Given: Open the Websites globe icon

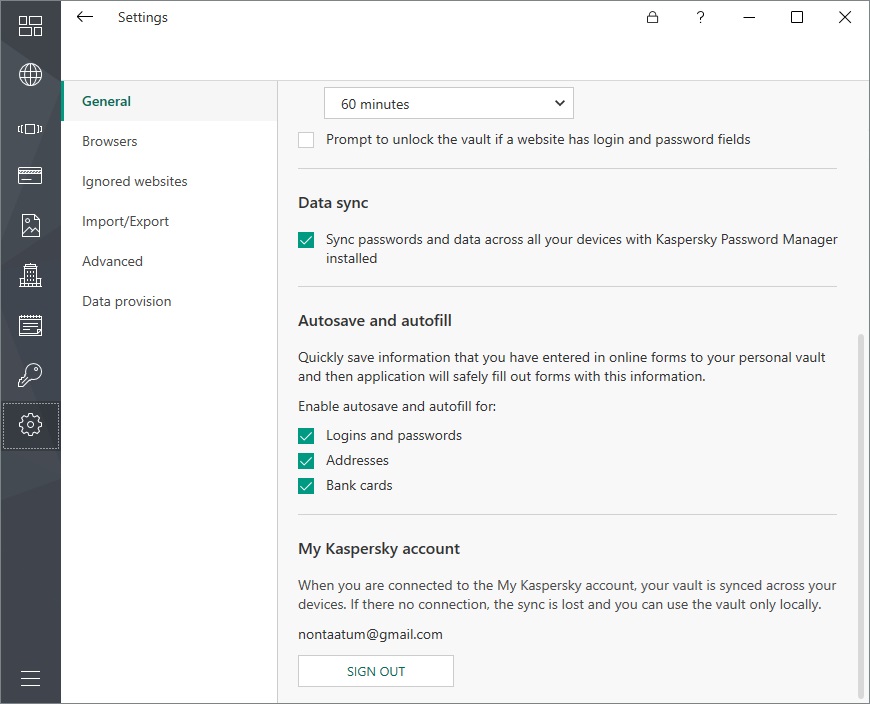Looking at the screenshot, I should point(30,75).
